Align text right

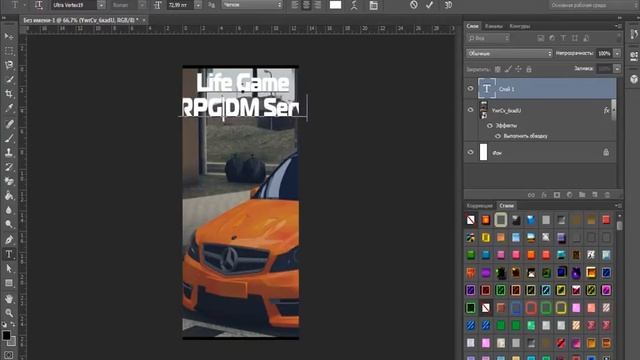(x=318, y=5)
